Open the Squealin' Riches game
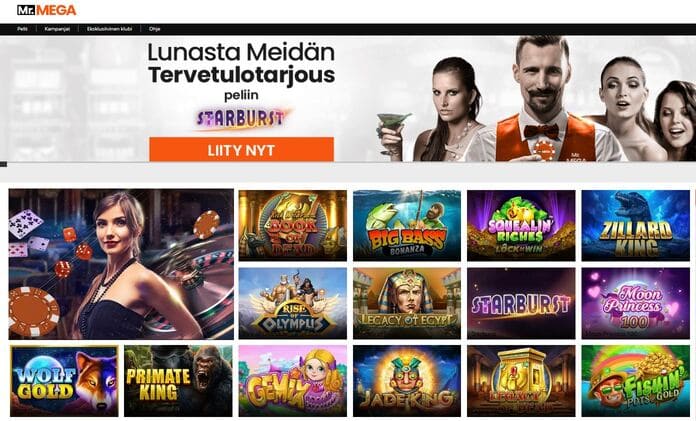This screenshot has height=421, width=696. point(521,226)
